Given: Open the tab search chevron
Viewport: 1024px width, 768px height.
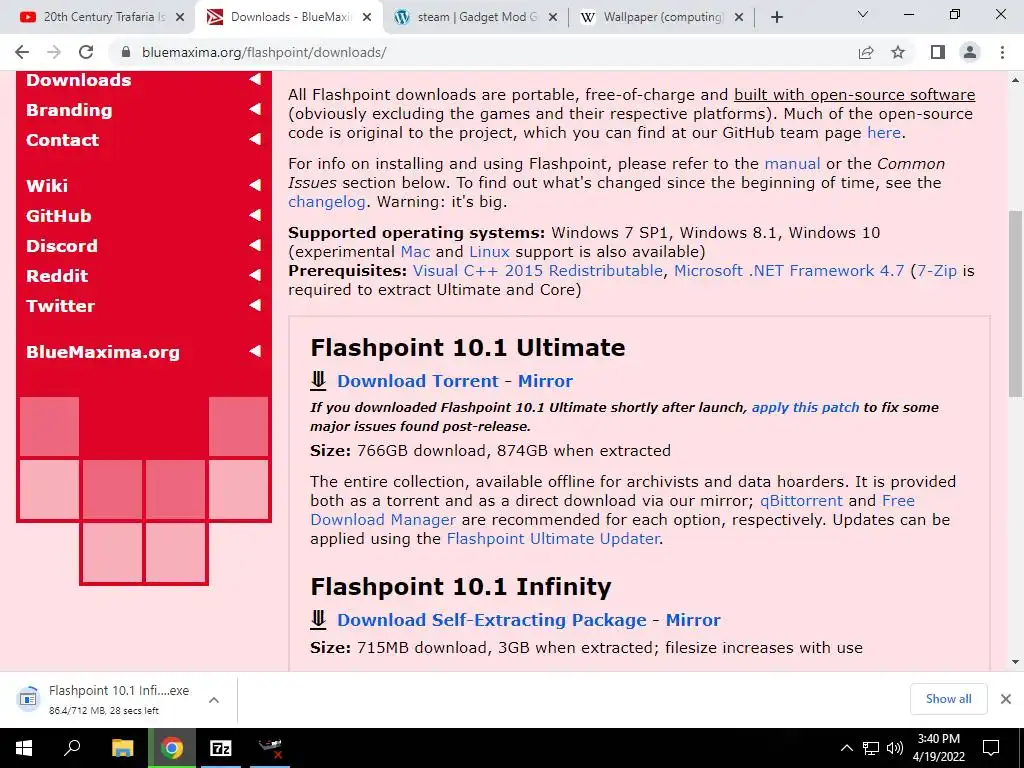Looking at the screenshot, I should click(x=863, y=14).
